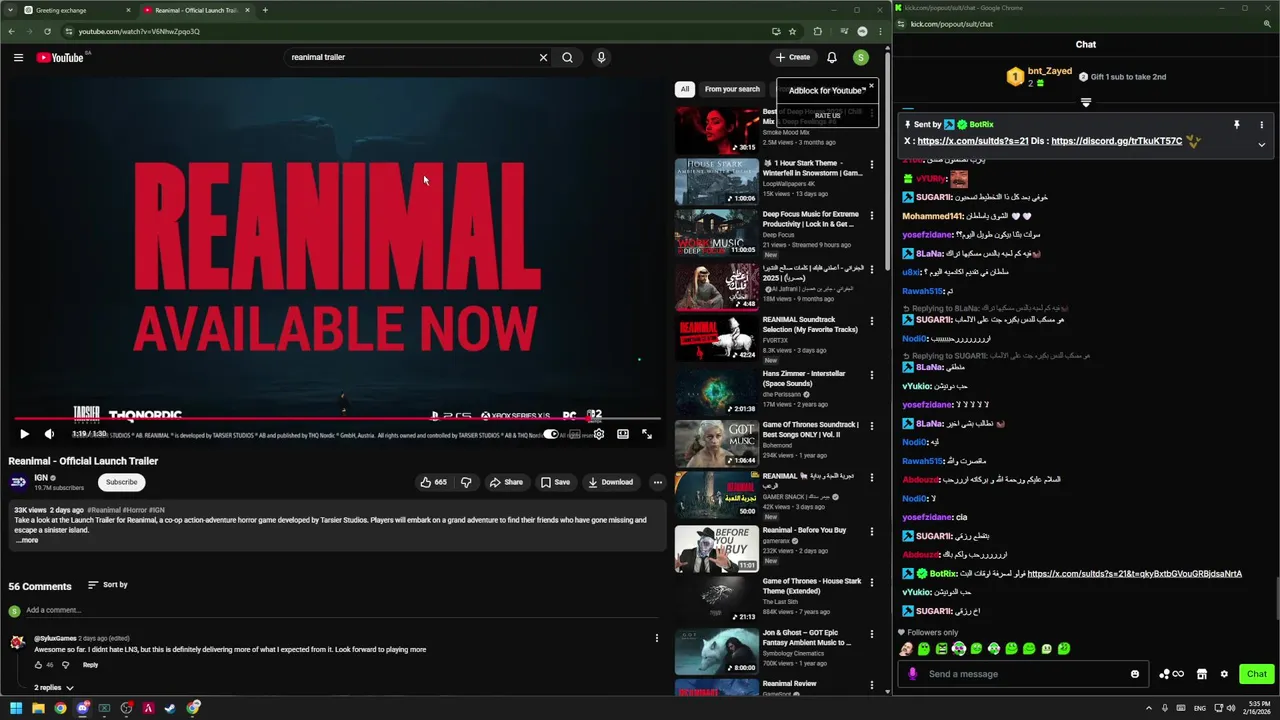Open the IGN channel avatar
The height and width of the screenshot is (720, 1280).
[18, 482]
